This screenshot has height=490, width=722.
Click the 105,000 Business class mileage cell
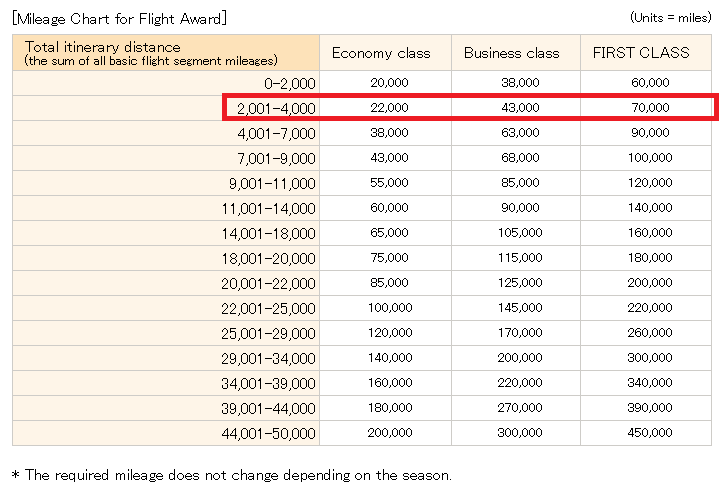point(519,233)
